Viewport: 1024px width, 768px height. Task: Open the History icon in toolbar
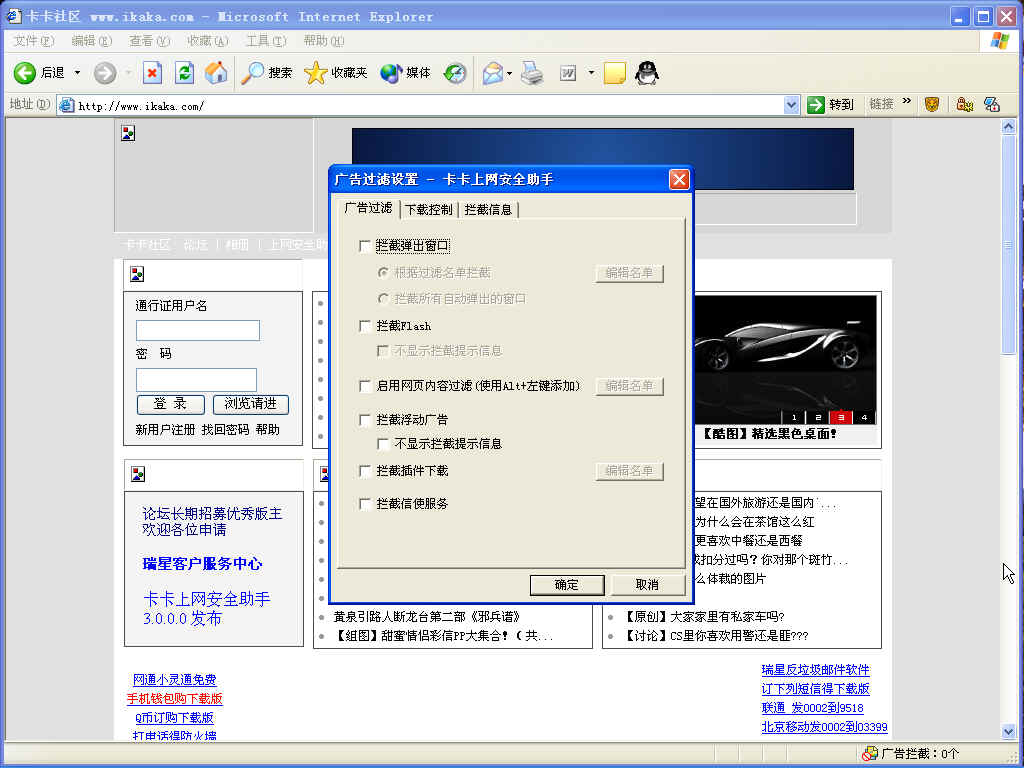[x=455, y=72]
